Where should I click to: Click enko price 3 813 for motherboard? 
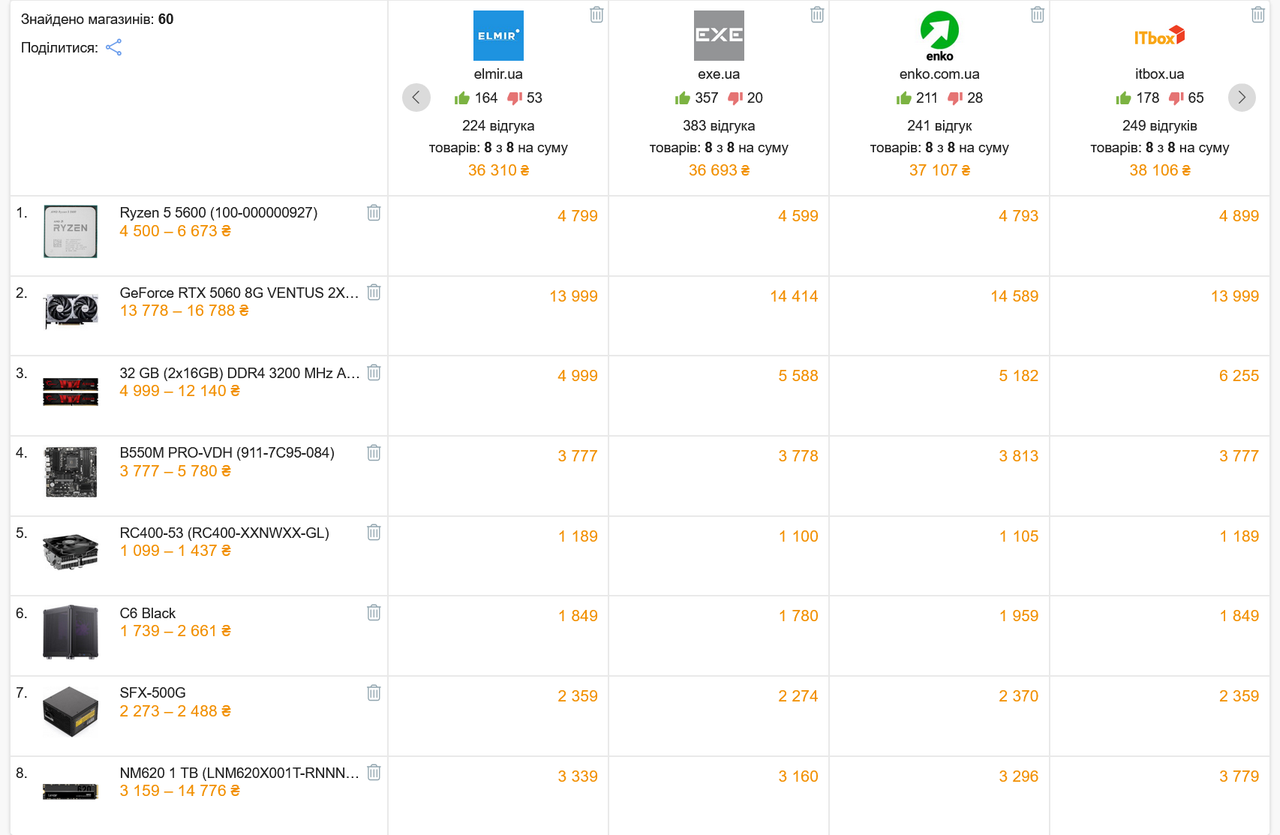(1018, 455)
